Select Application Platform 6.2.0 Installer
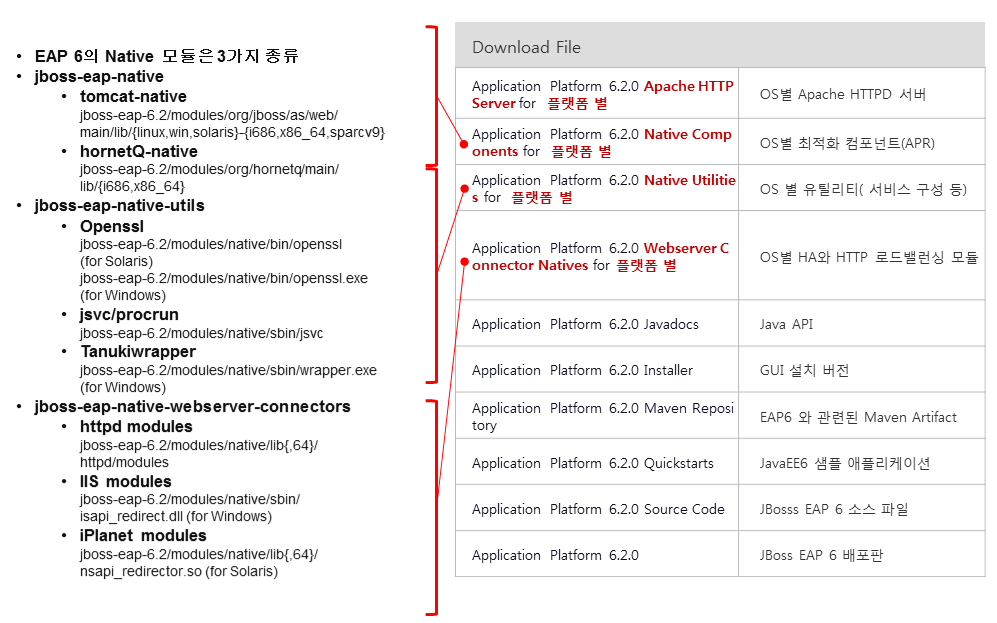The width and height of the screenshot is (997, 623). (x=582, y=370)
